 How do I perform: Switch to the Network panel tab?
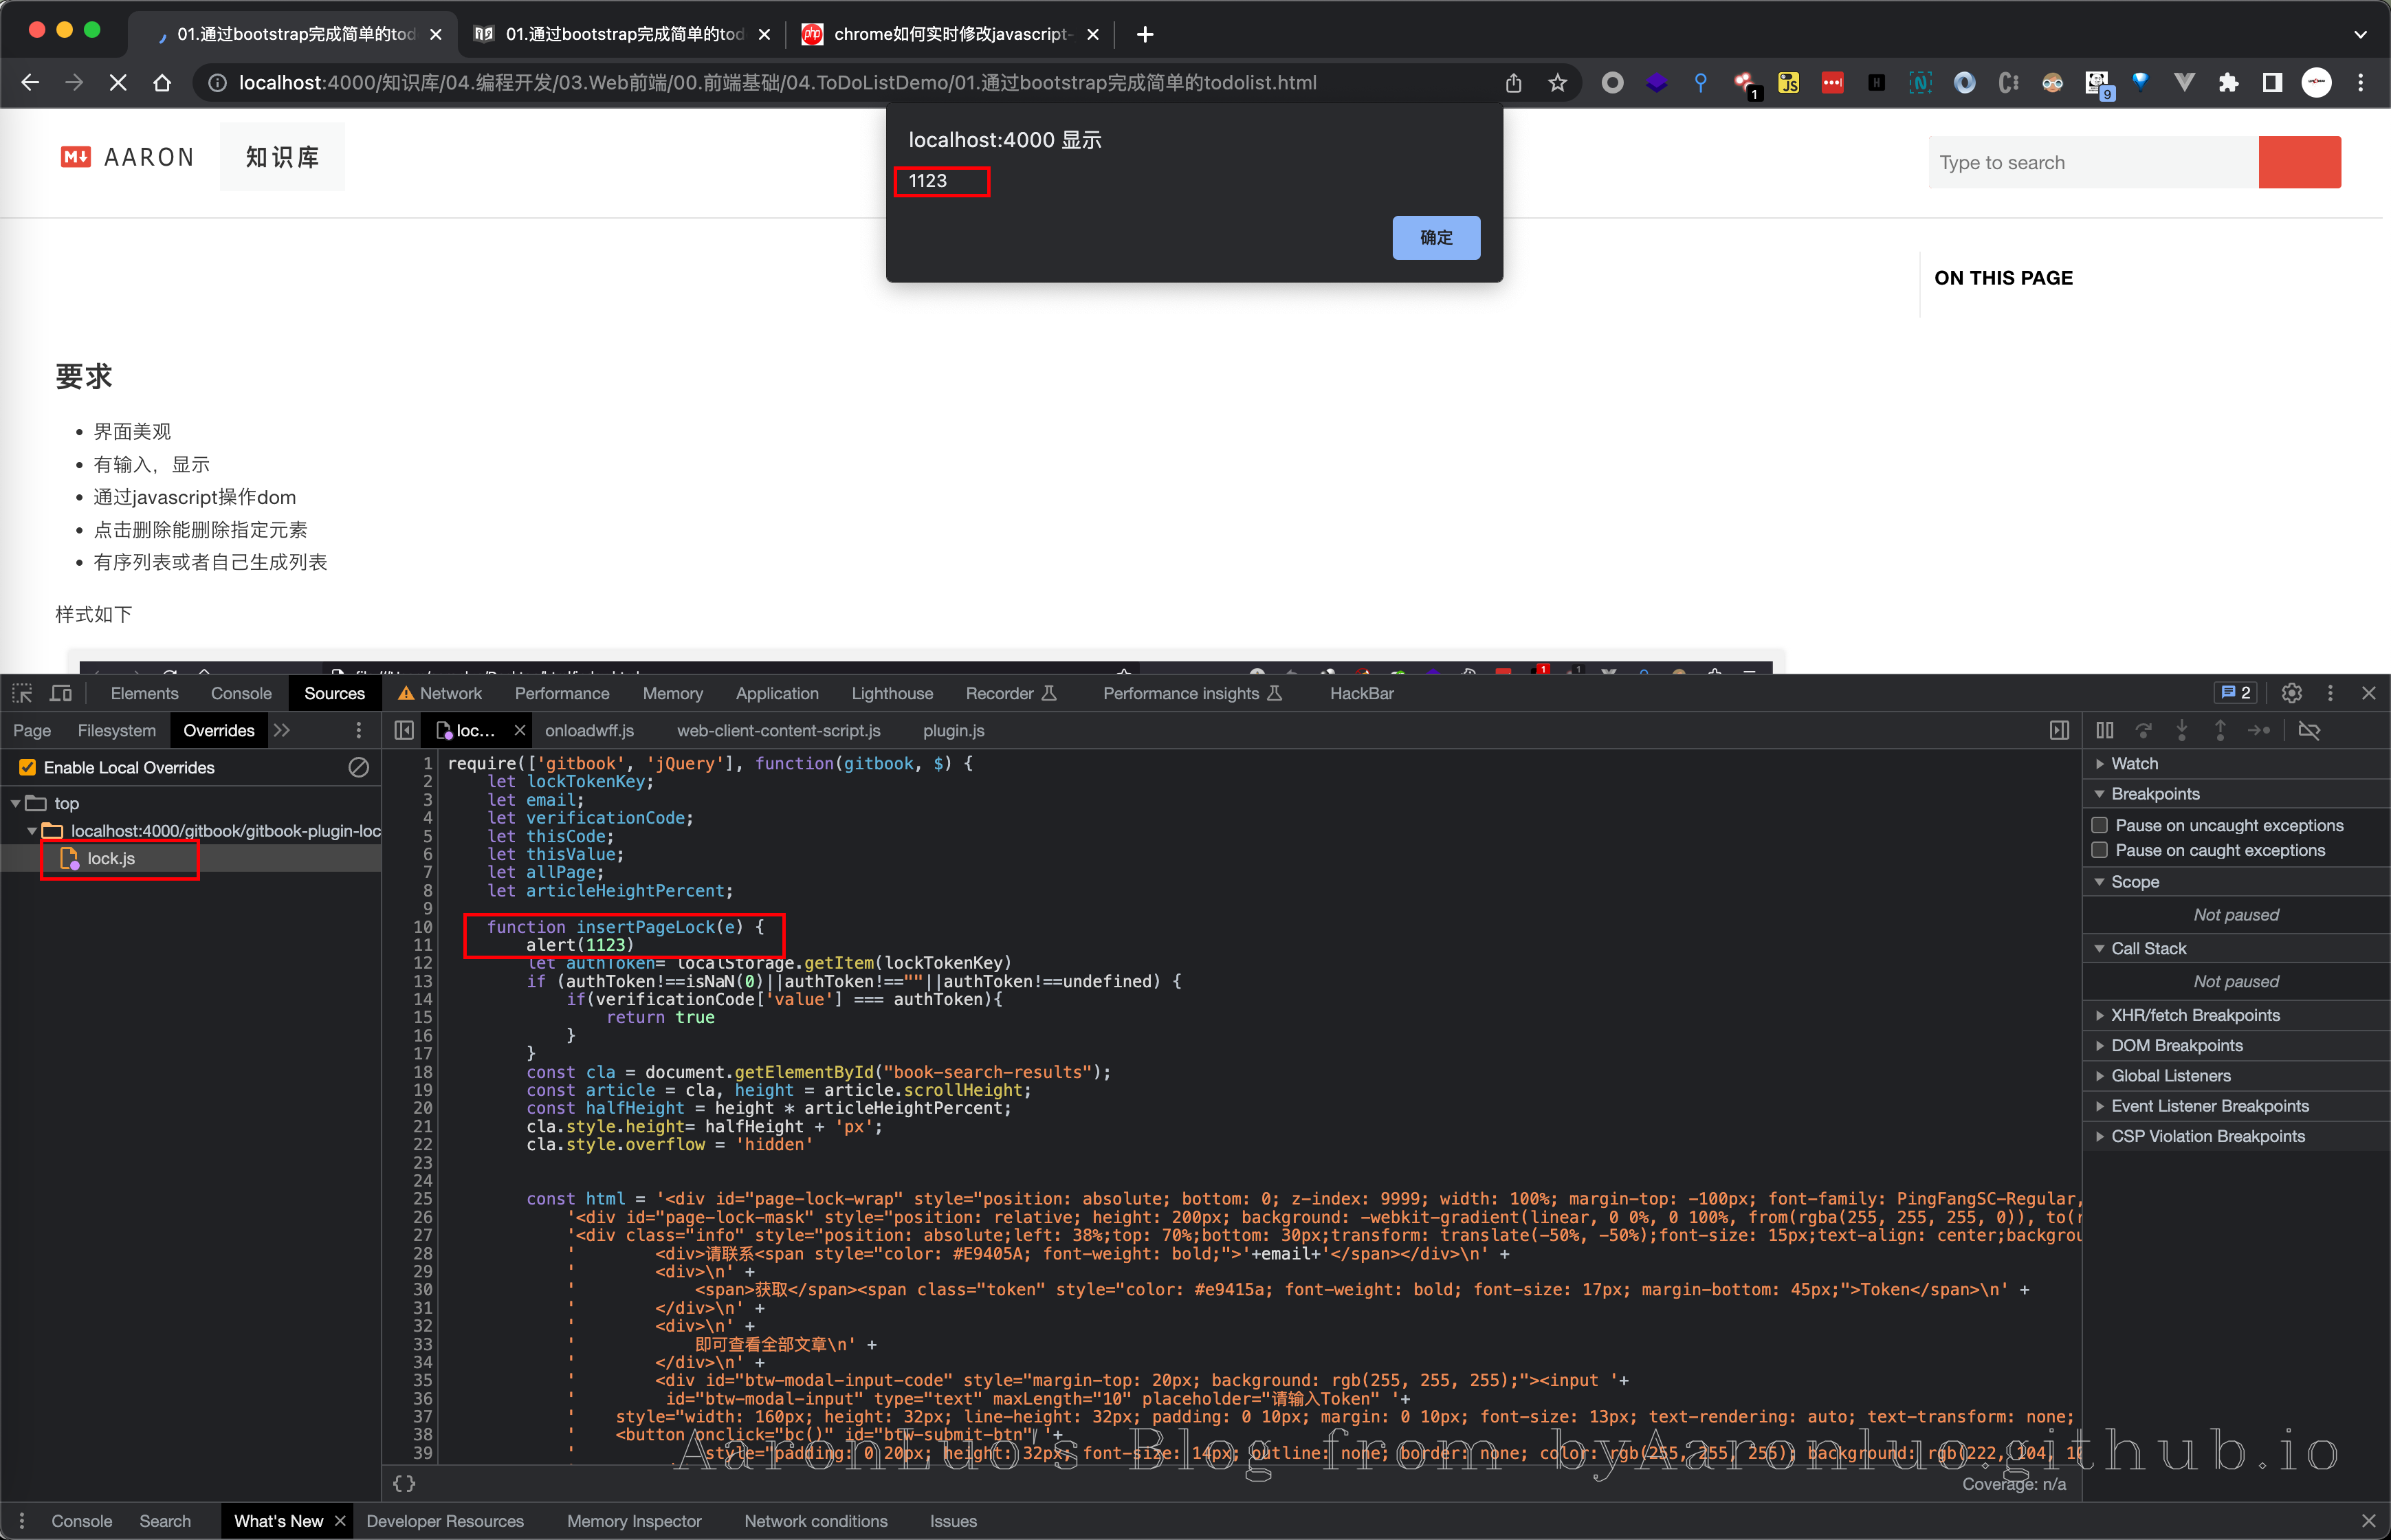coord(450,693)
